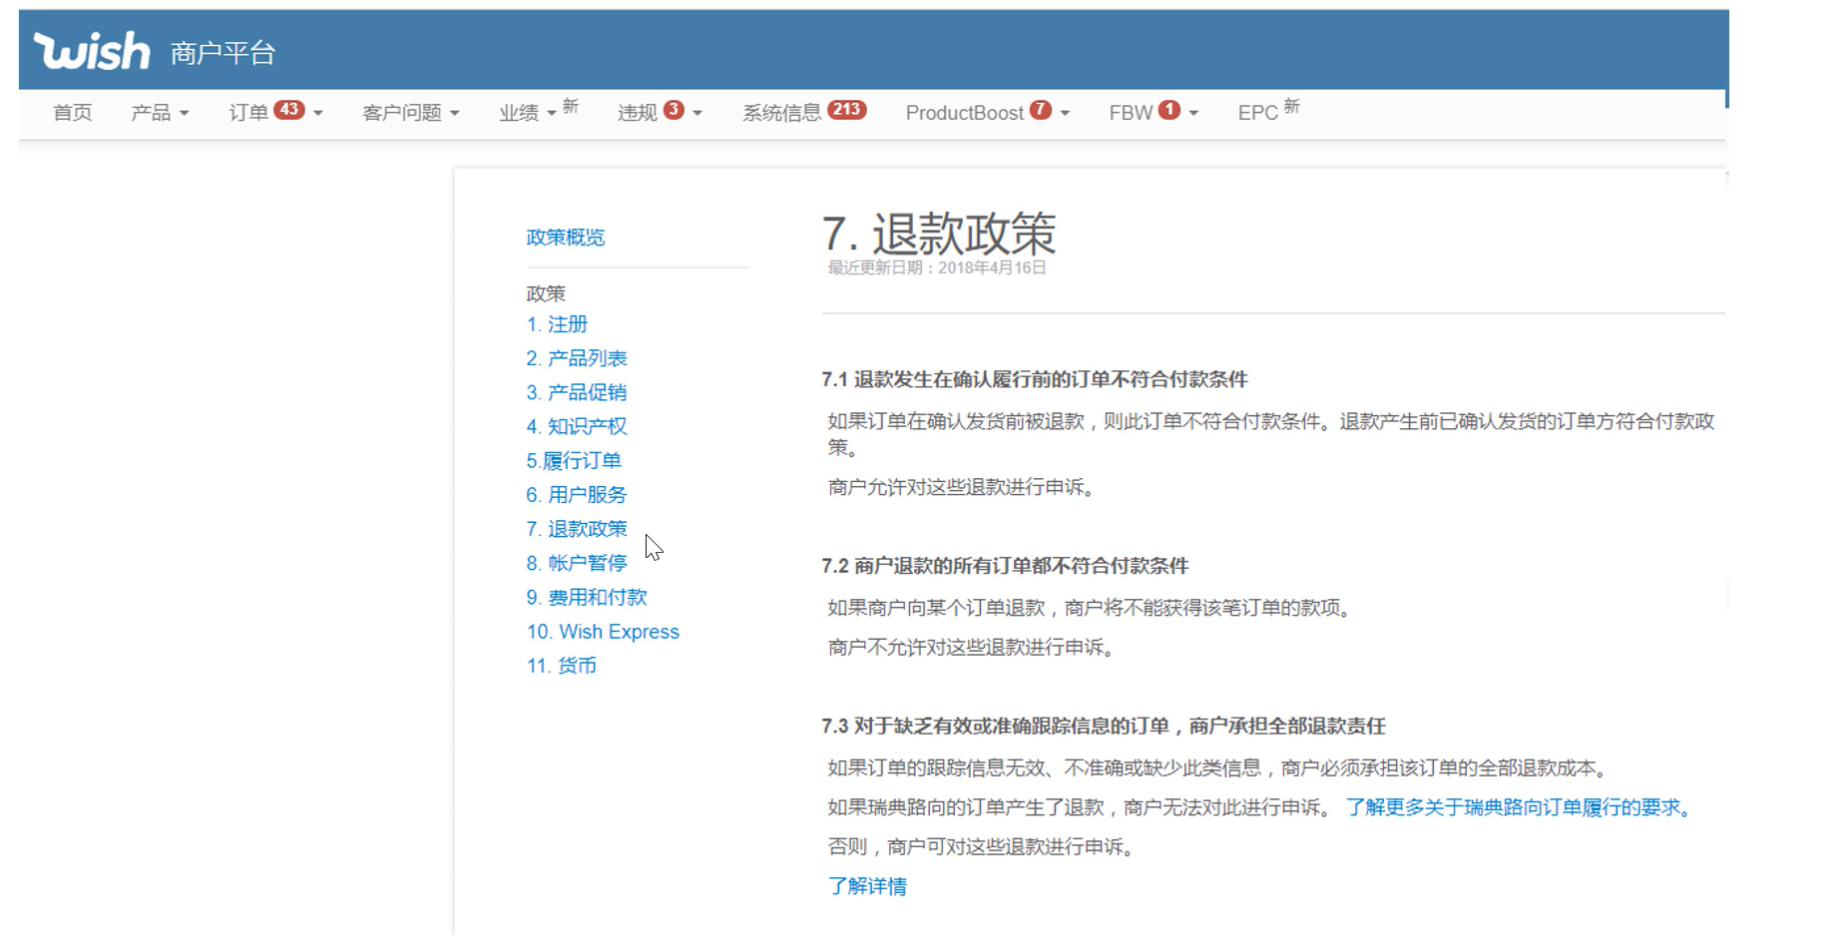Click the 了解更多关于瑞典路向订单履行的要求 link
Screen dimensions: 1838x946
1517,808
